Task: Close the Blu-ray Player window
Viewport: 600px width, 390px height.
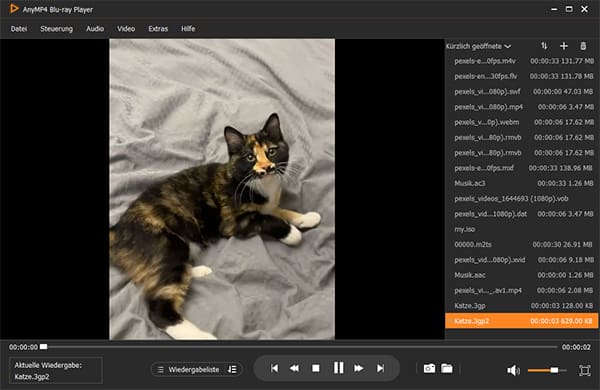Action: (584, 9)
